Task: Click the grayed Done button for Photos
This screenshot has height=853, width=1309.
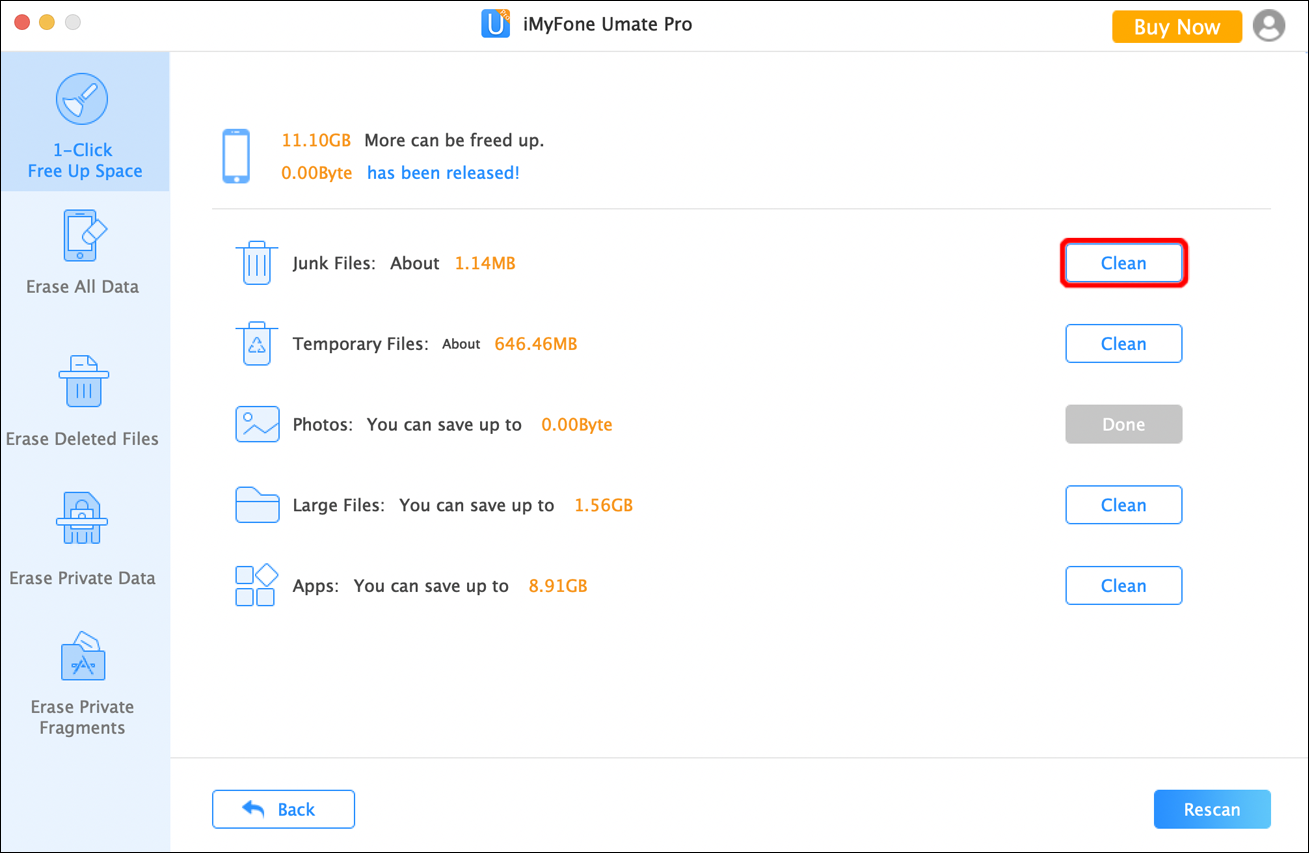Action: [x=1123, y=425]
